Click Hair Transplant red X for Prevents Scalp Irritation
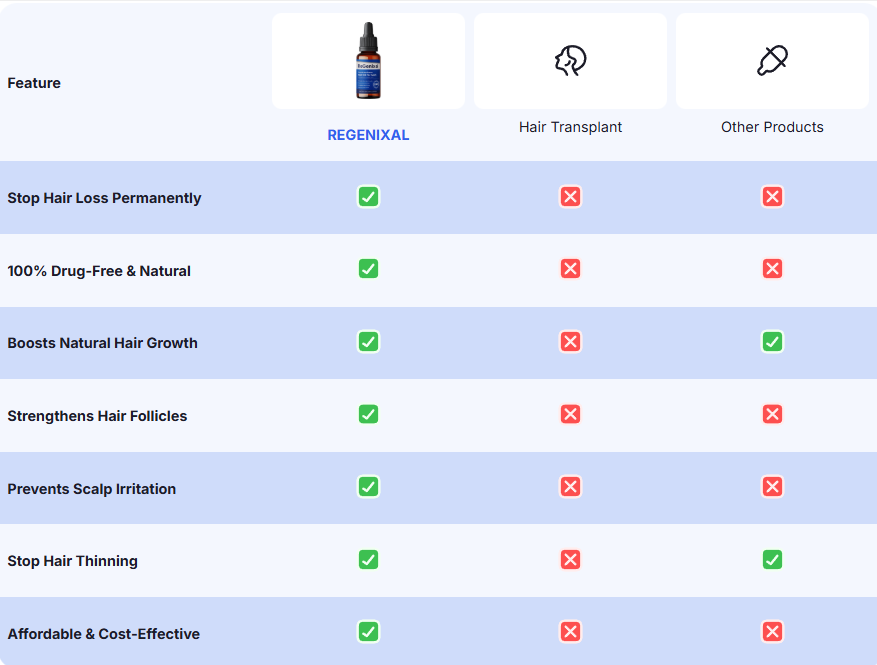Viewport: 877px width, 665px height. point(570,487)
